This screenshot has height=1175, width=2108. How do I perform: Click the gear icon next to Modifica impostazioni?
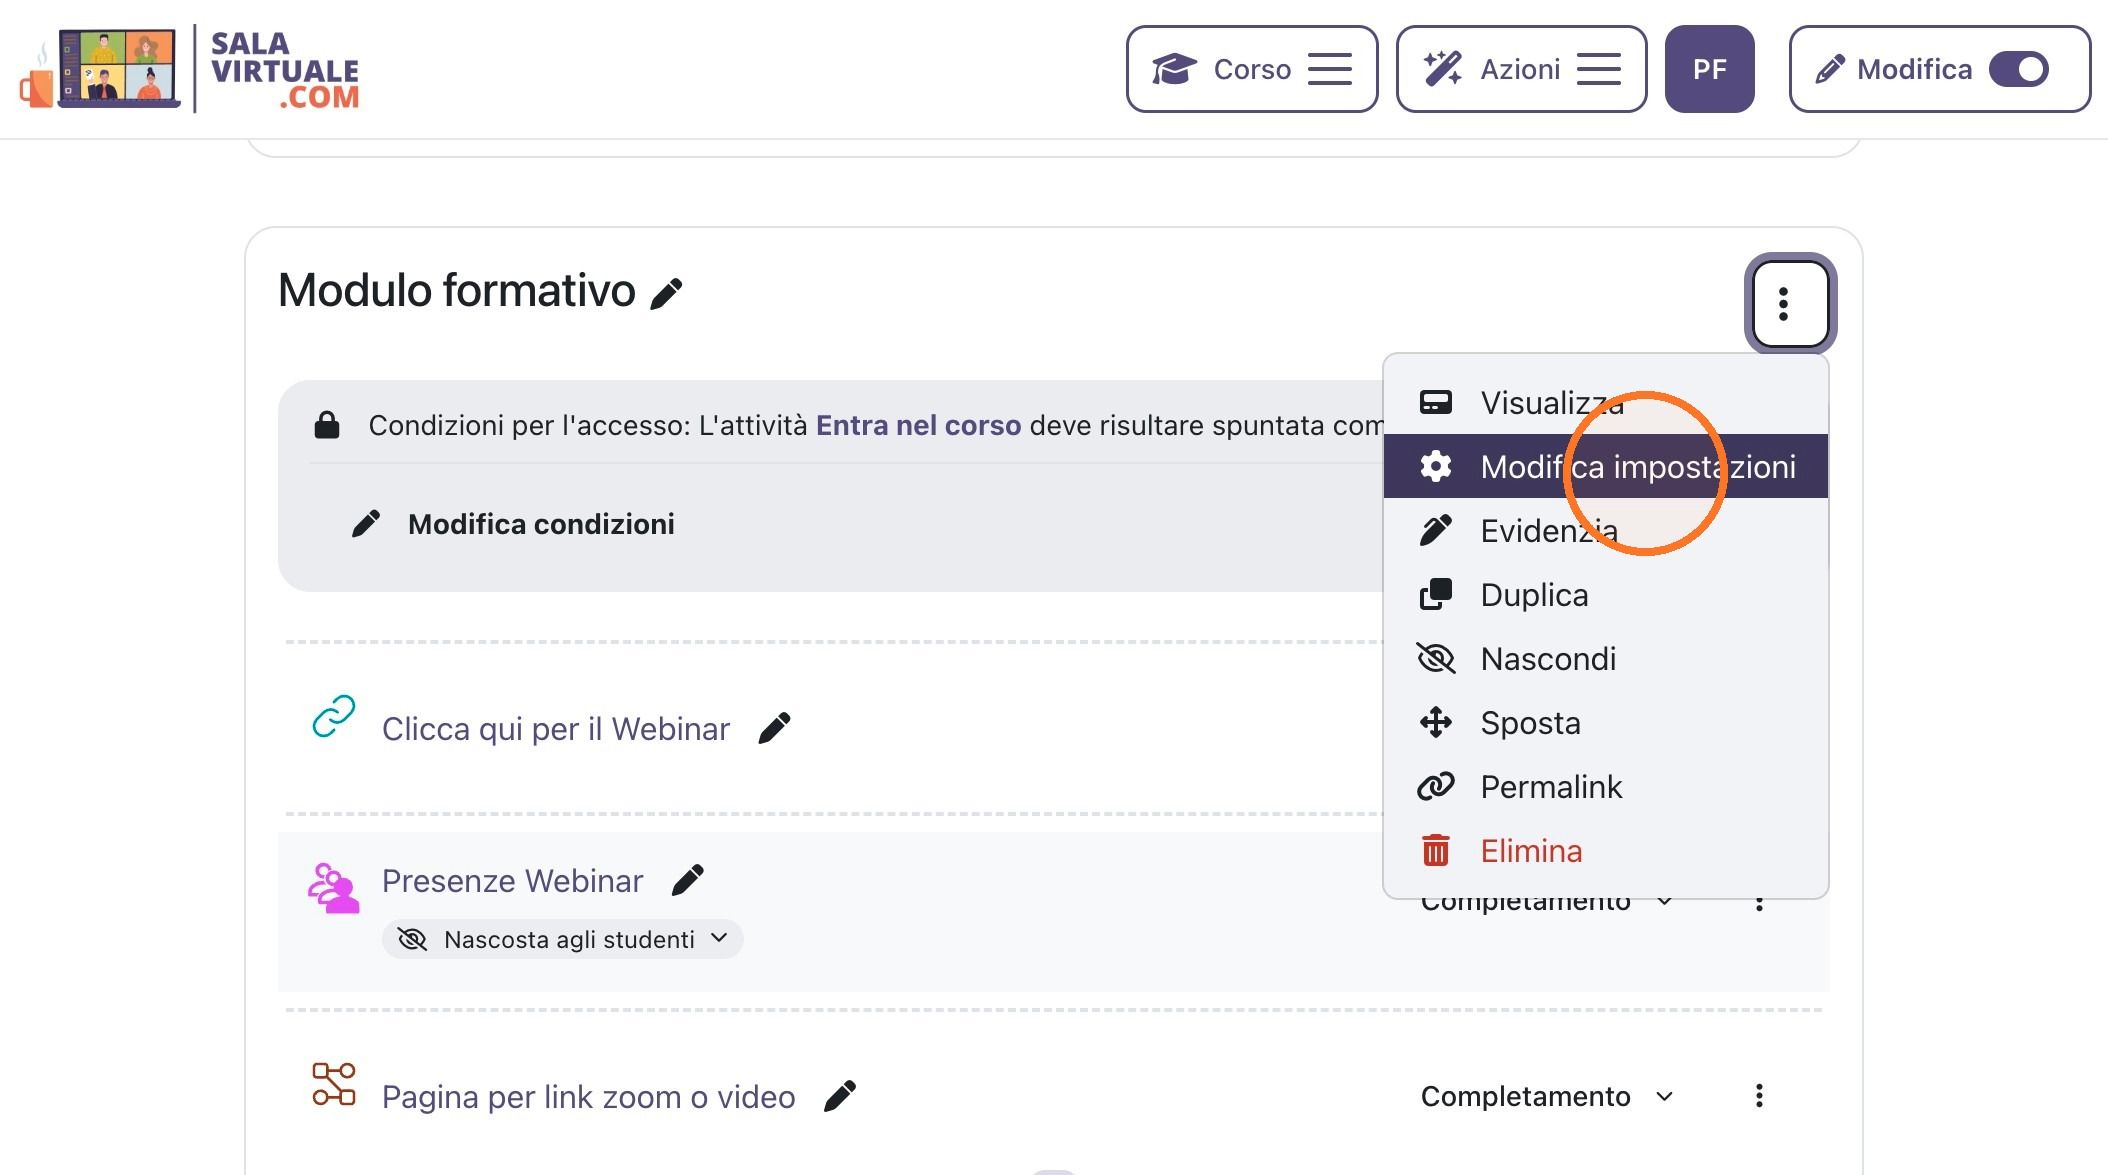coord(1436,466)
